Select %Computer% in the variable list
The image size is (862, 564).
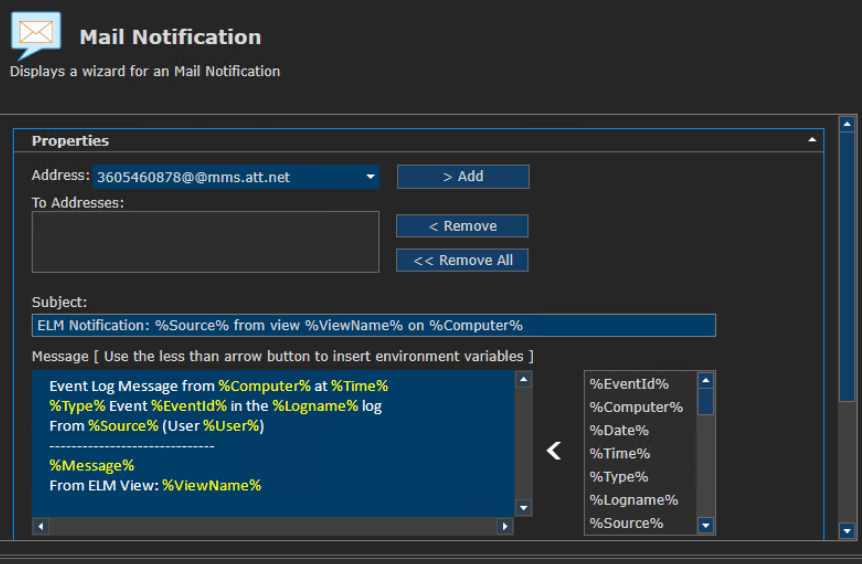coord(636,407)
